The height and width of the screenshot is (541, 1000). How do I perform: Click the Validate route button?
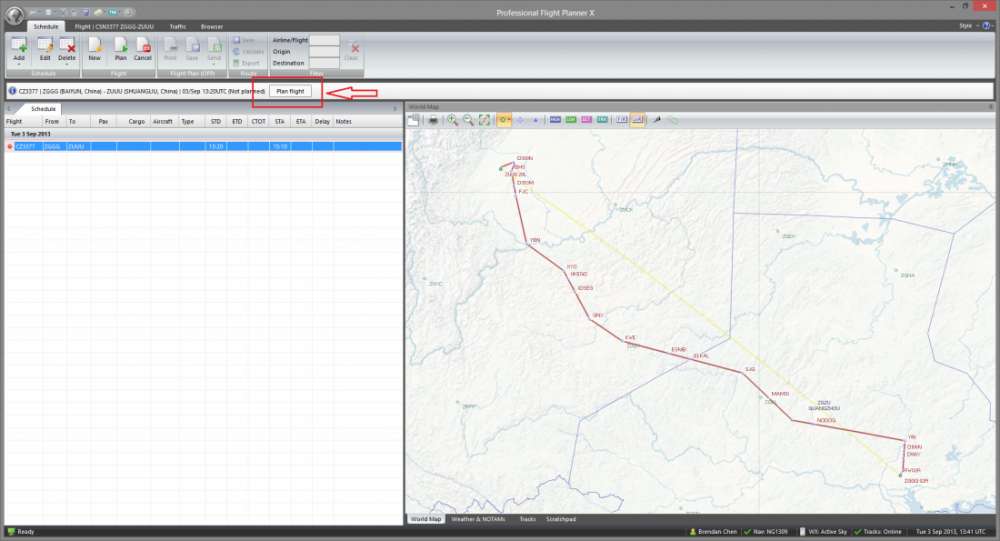pos(249,52)
